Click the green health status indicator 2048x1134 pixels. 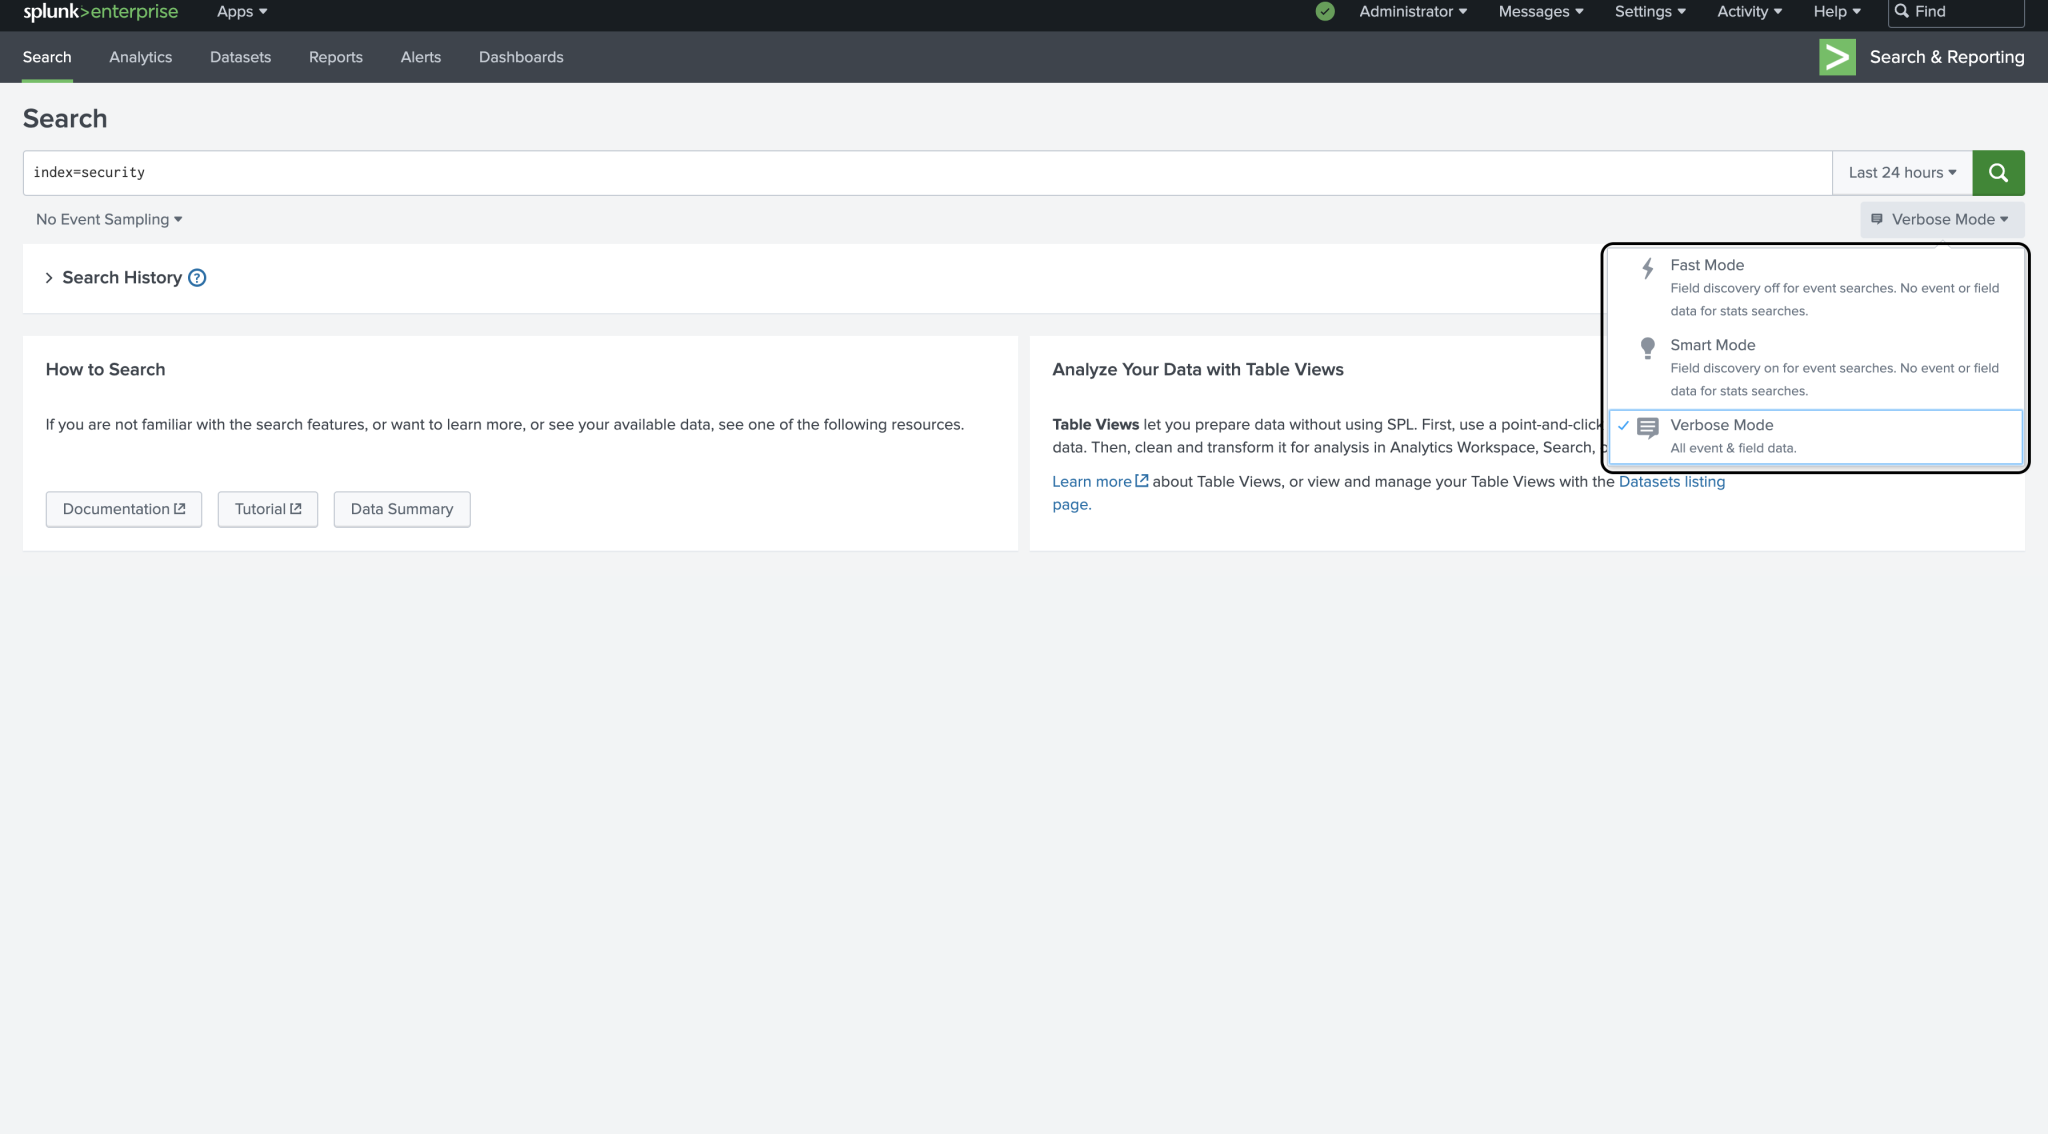(x=1324, y=11)
